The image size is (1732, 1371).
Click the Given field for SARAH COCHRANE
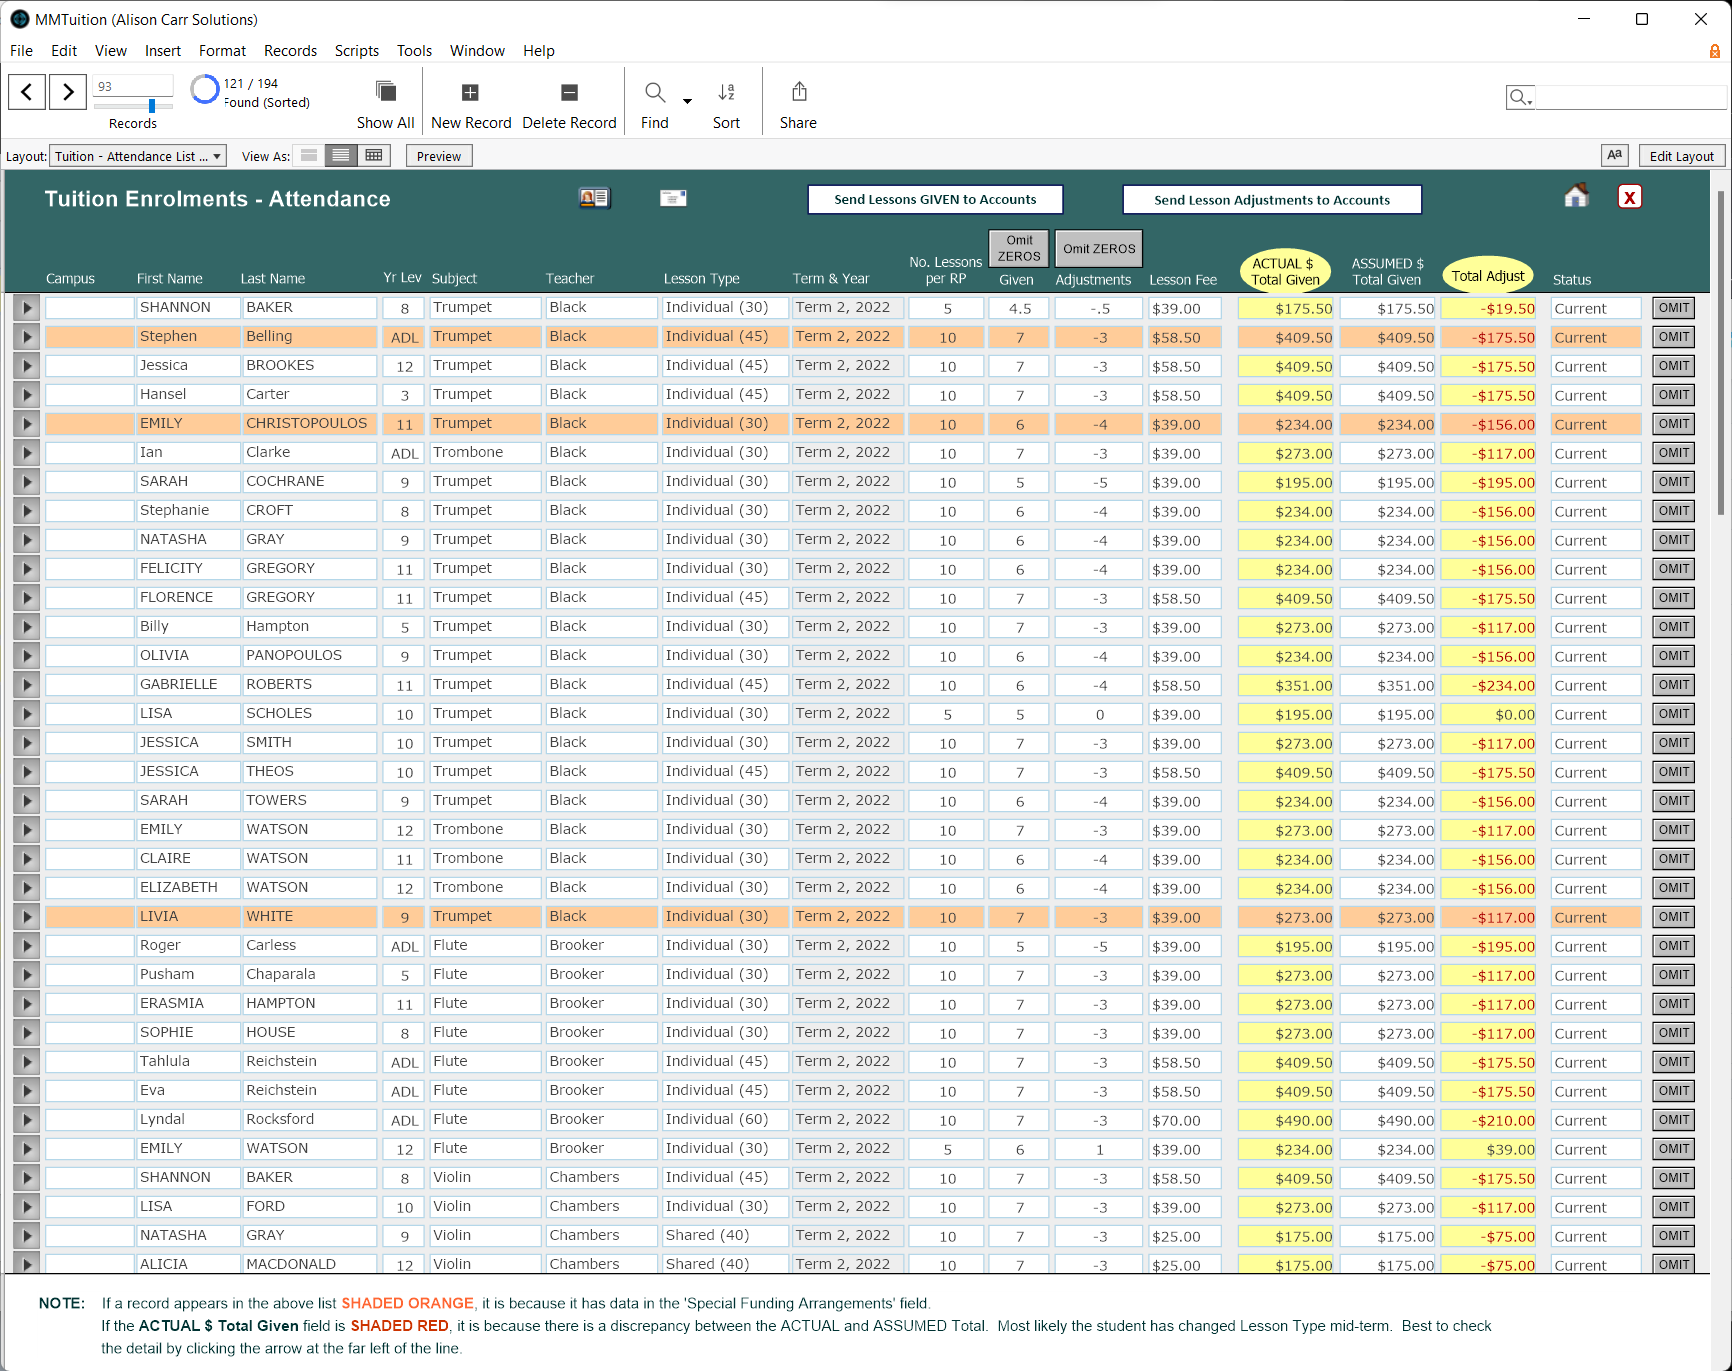pyautogui.click(x=1019, y=482)
